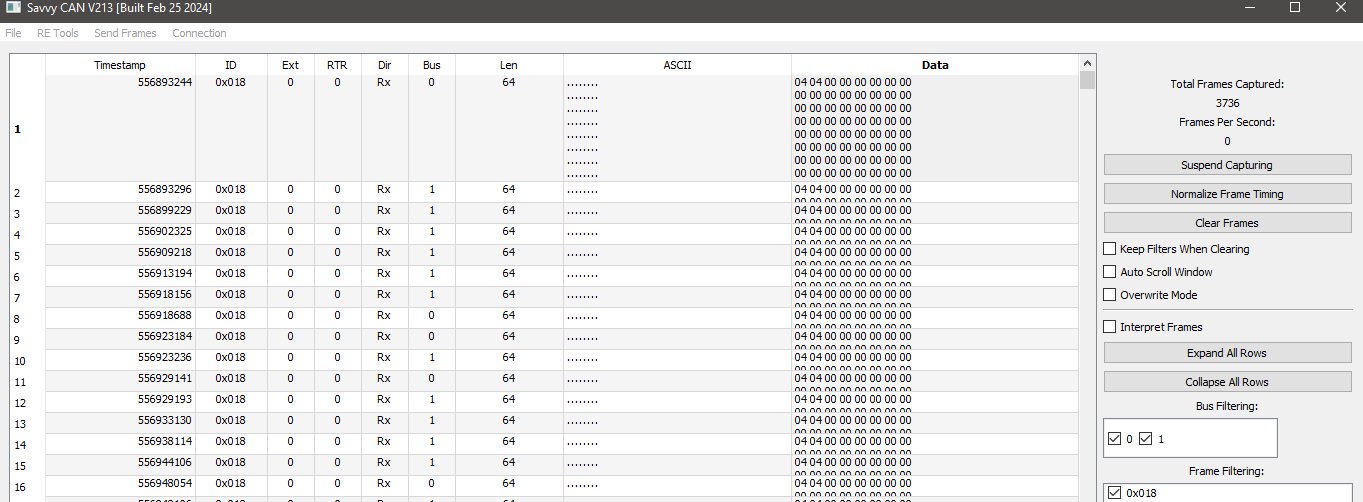Open the Send Frames menu

point(125,33)
